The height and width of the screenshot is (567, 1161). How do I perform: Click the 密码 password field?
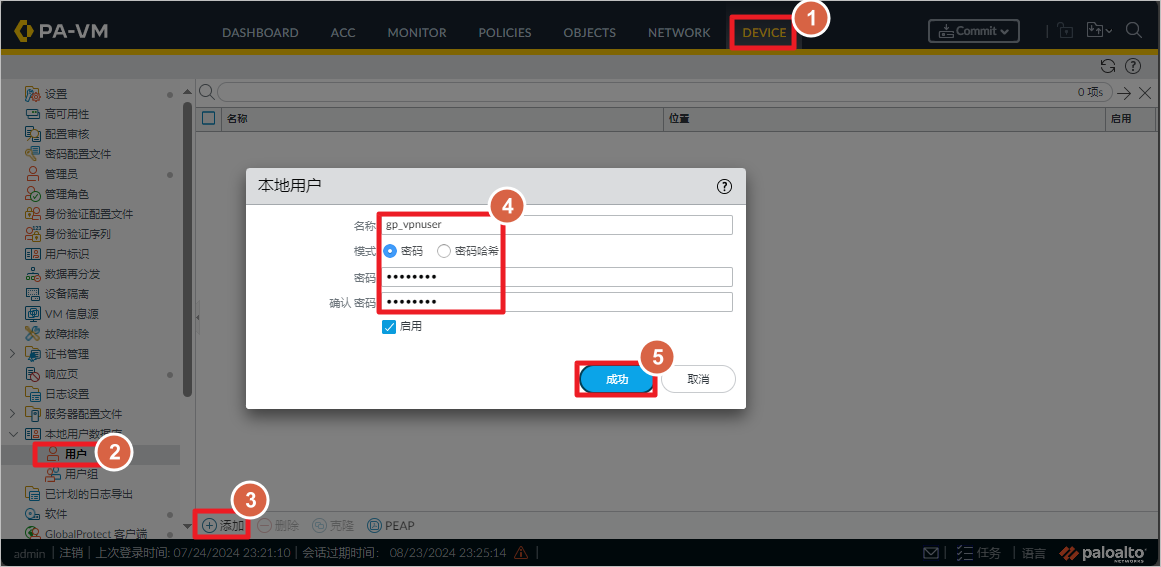557,277
